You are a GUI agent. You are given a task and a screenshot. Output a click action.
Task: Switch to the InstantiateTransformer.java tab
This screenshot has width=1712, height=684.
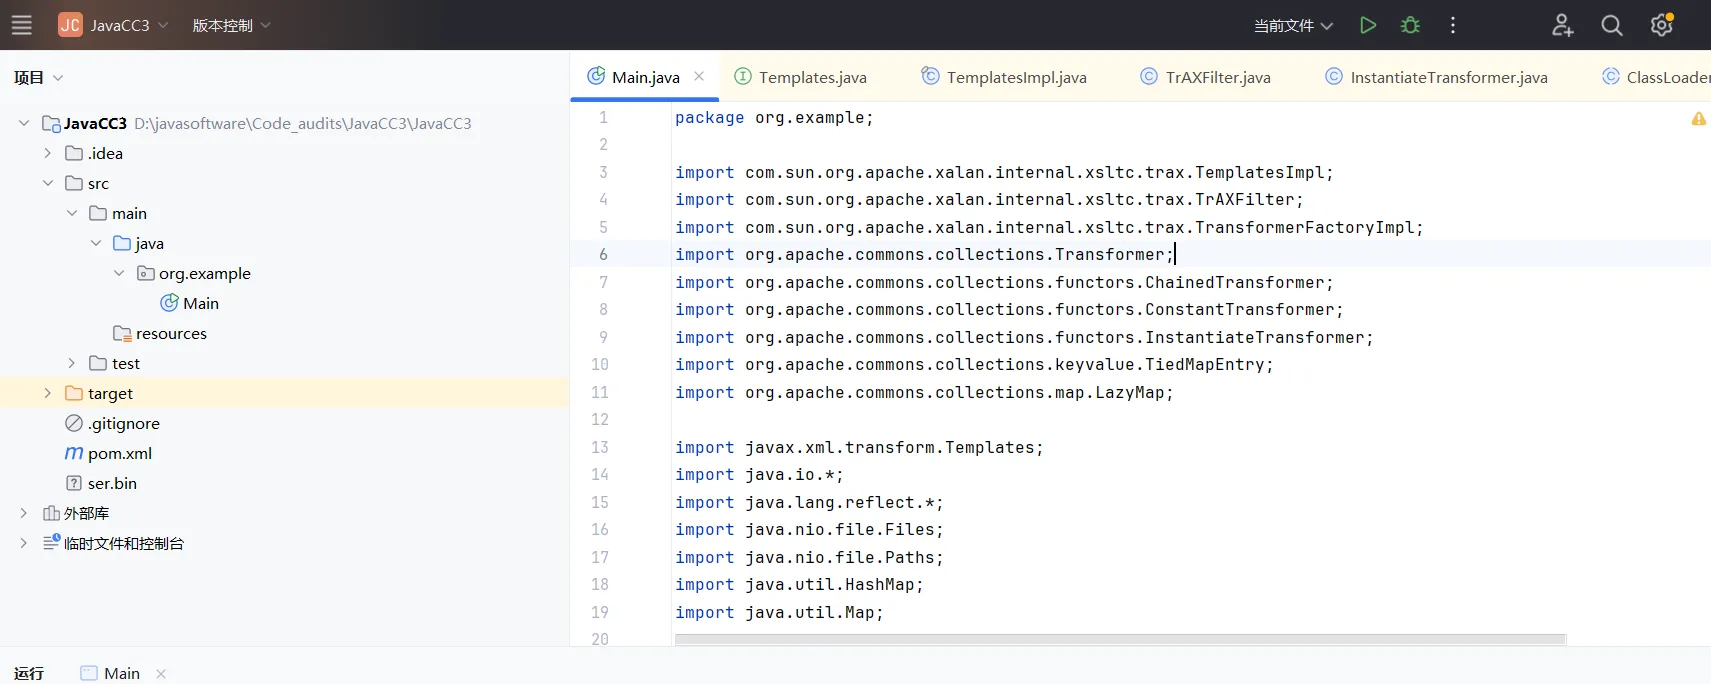[1436, 77]
